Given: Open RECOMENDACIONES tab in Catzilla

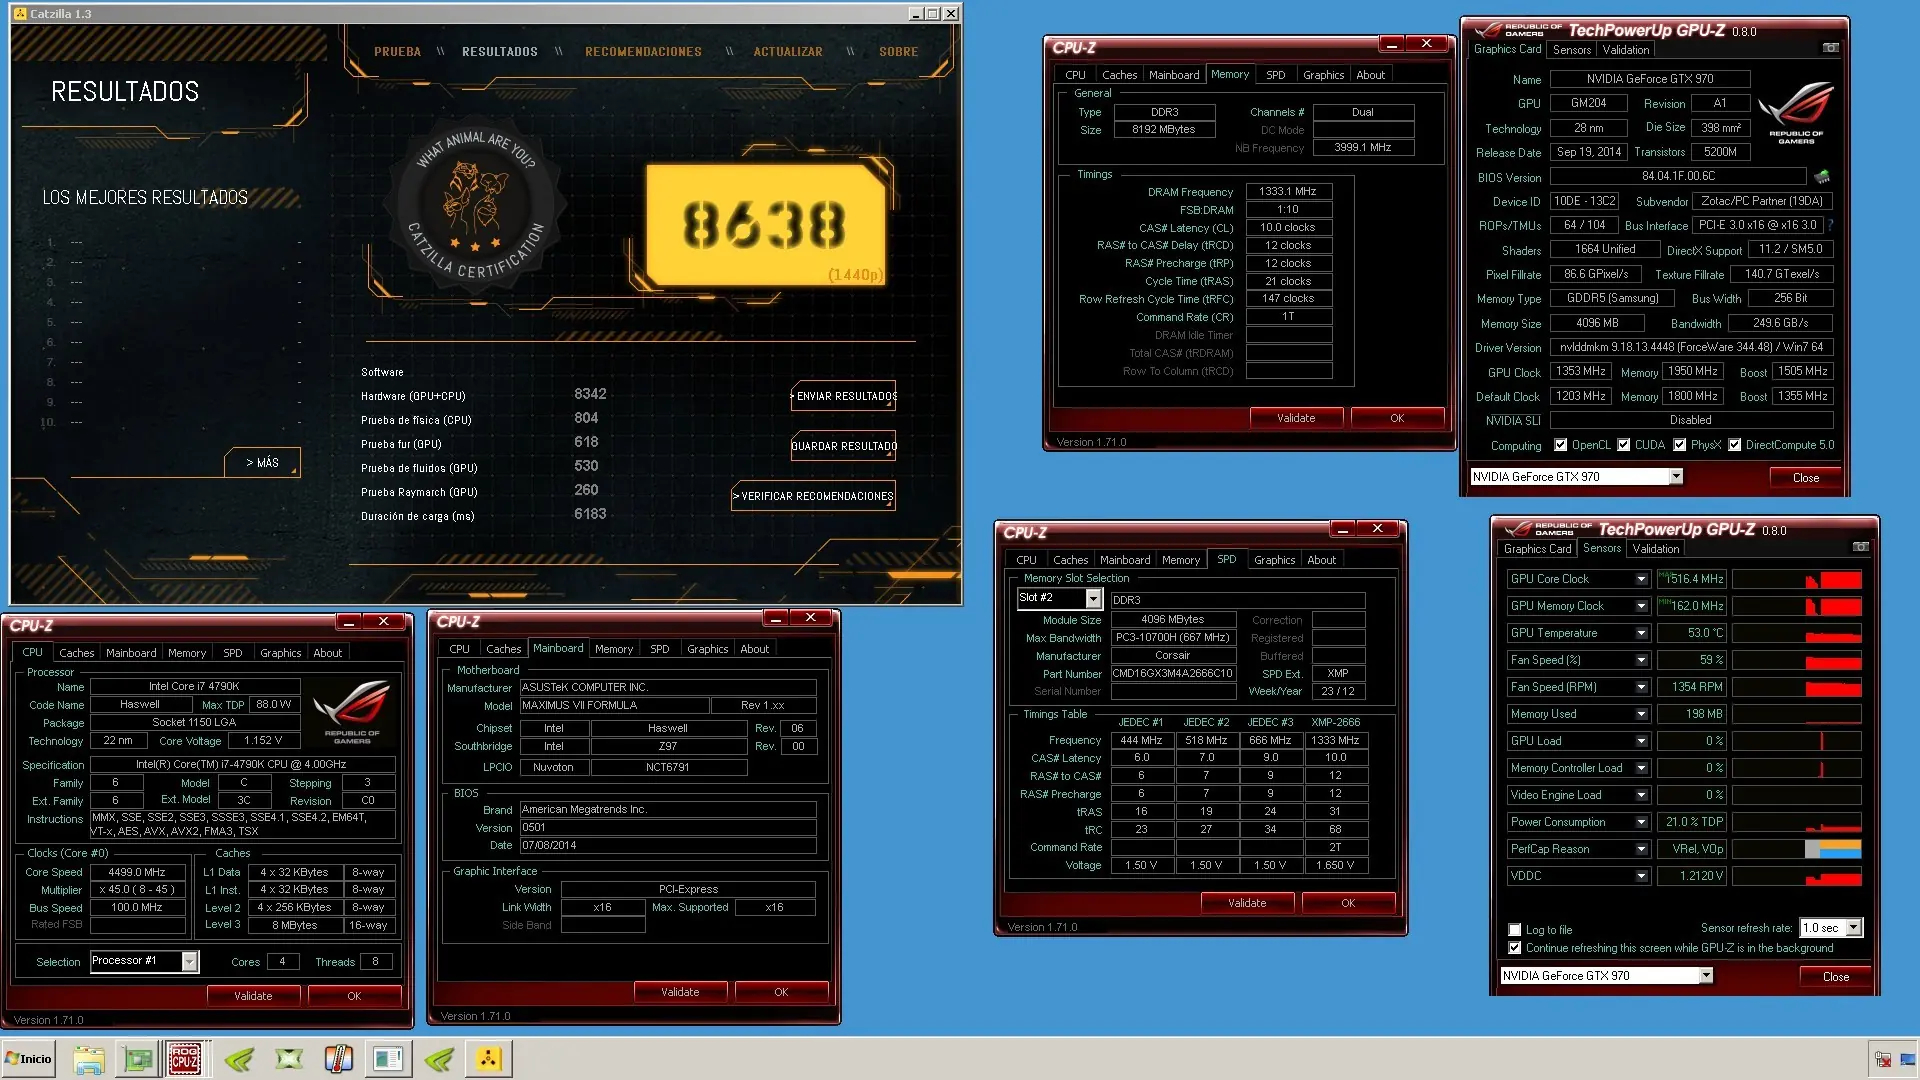Looking at the screenshot, I should (643, 52).
